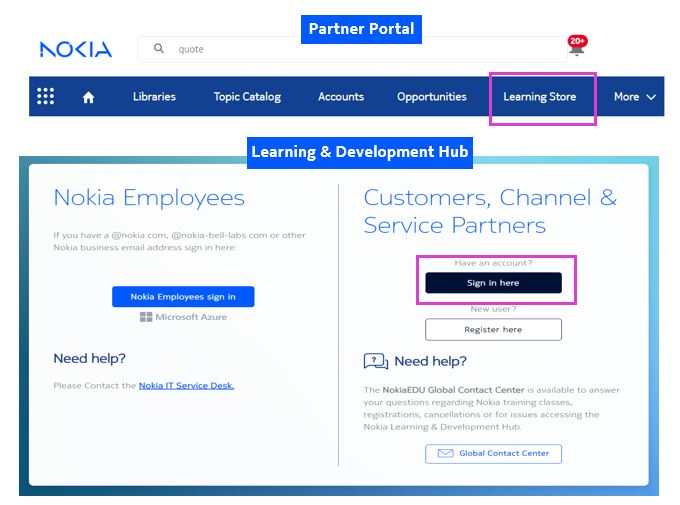Image resolution: width=680 pixels, height=505 pixels.
Task: Open the app launcher grid icon
Action: [x=46, y=97]
